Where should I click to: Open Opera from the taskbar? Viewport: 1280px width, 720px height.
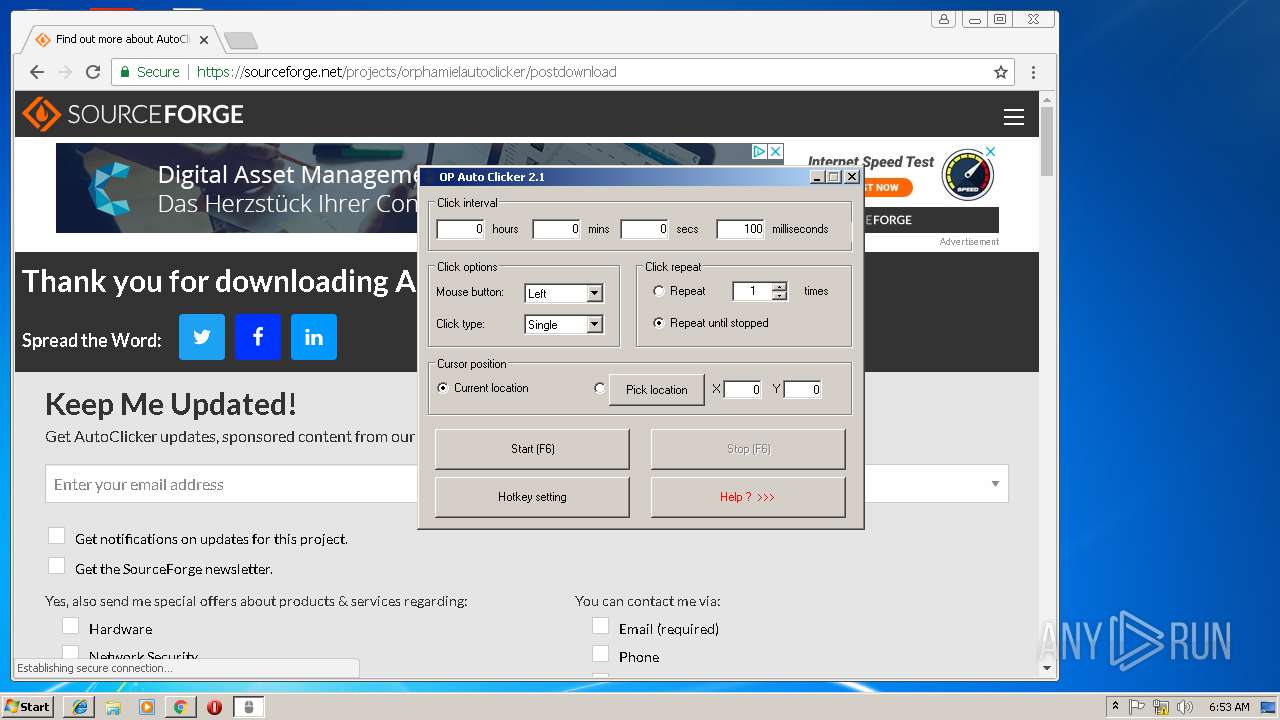click(214, 707)
